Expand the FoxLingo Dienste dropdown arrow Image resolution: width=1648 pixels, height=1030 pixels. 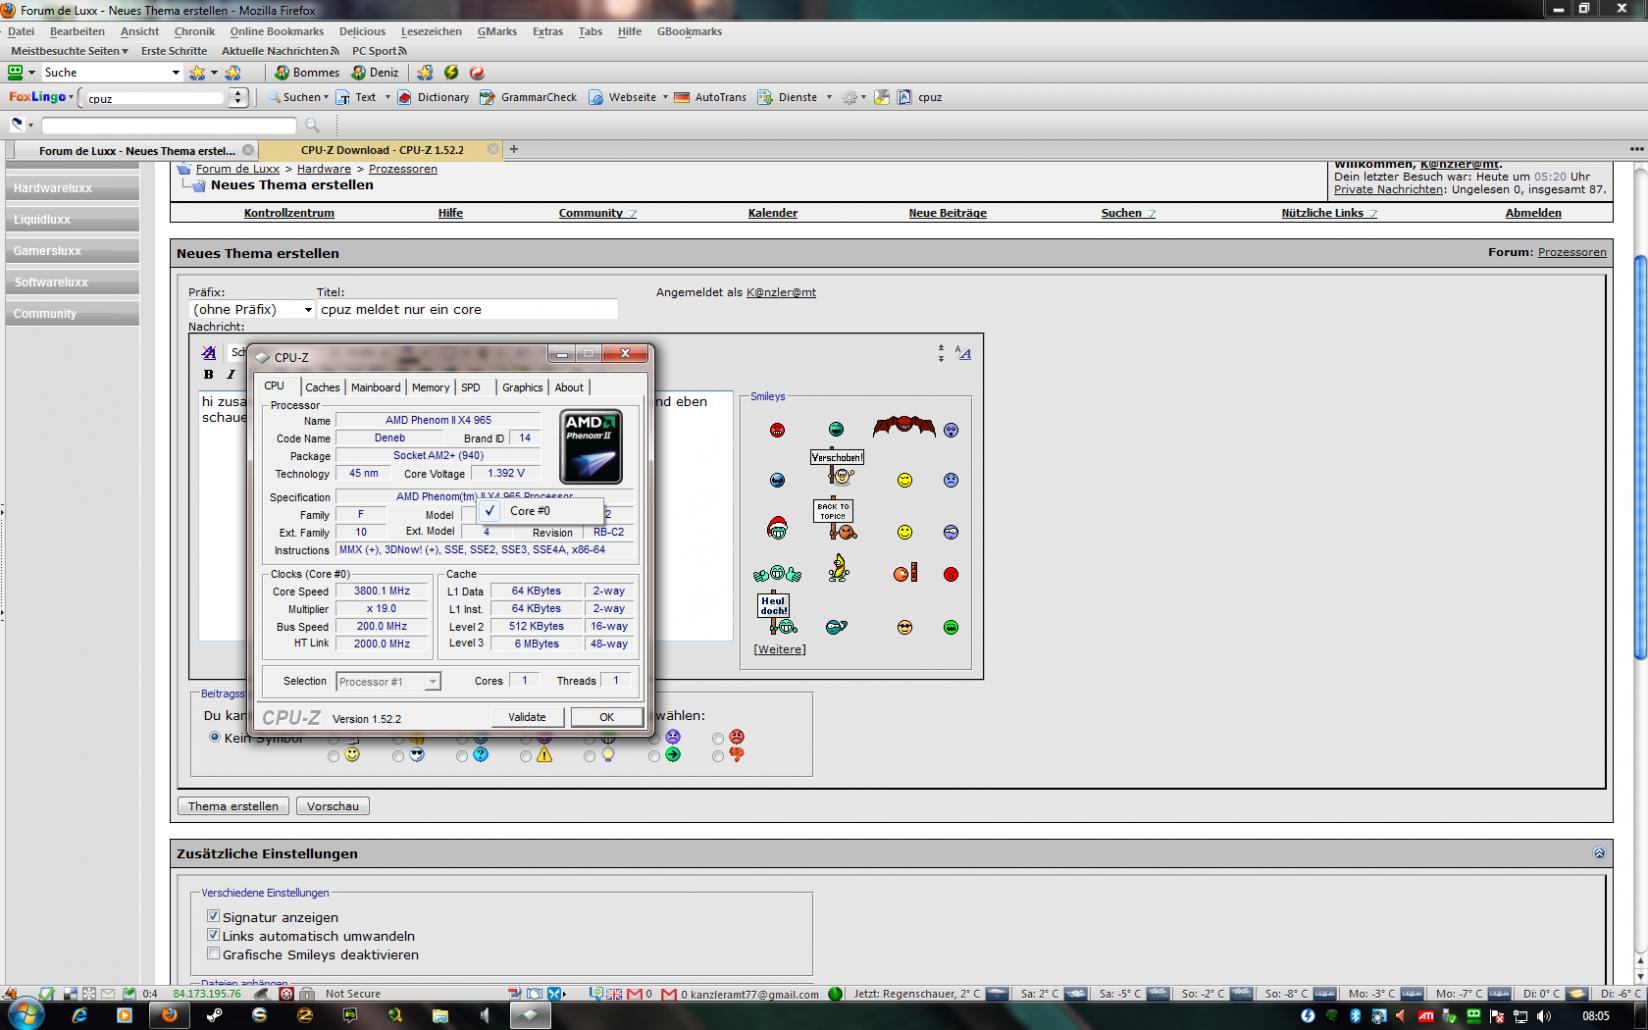coord(829,97)
